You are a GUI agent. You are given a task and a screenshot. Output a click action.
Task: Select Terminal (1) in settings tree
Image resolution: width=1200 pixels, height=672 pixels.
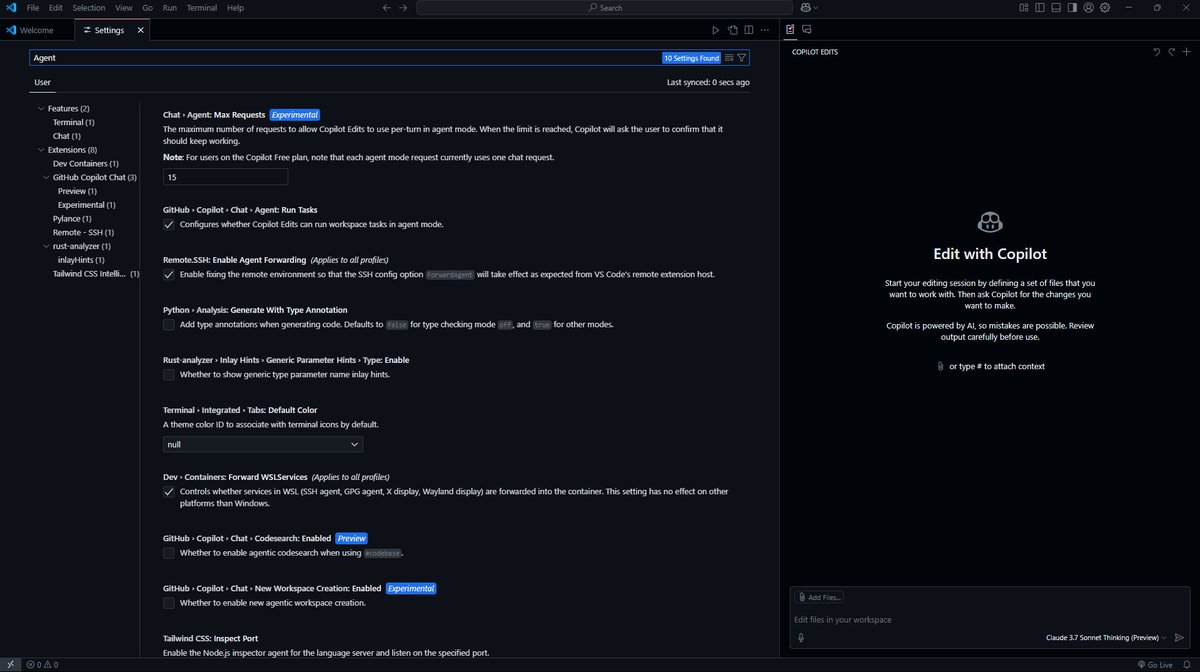pyautogui.click(x=74, y=122)
